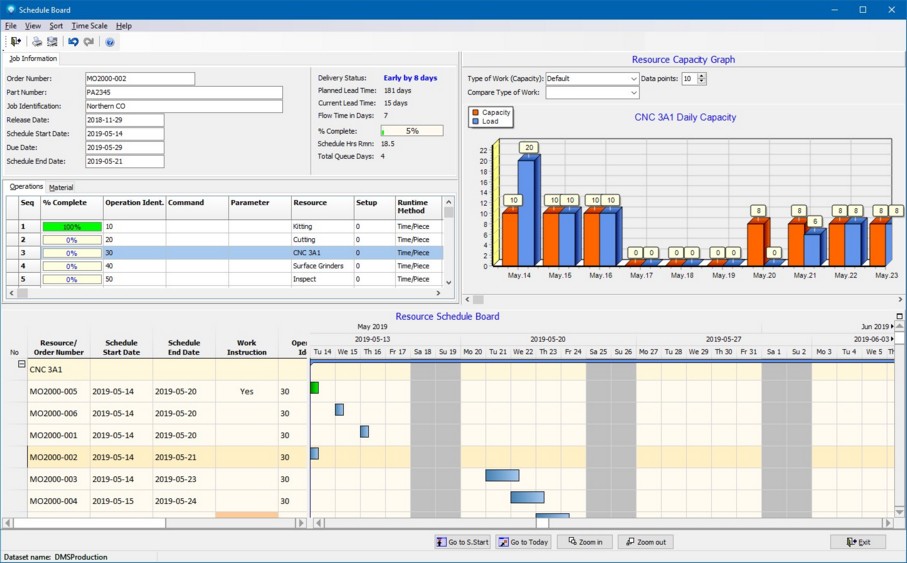Click the Zoom in button
907x563 pixels.
tap(585, 542)
